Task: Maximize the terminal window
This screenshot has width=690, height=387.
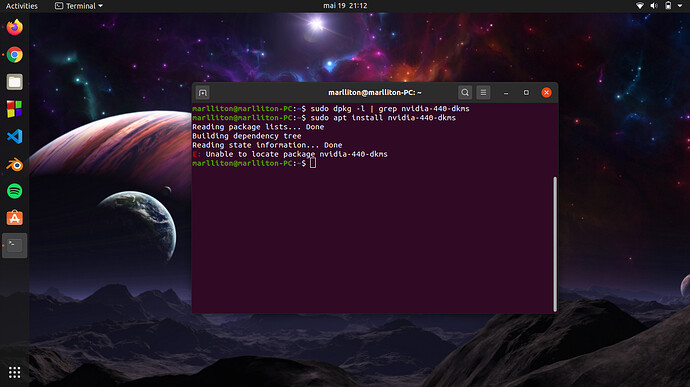Action: point(526,92)
